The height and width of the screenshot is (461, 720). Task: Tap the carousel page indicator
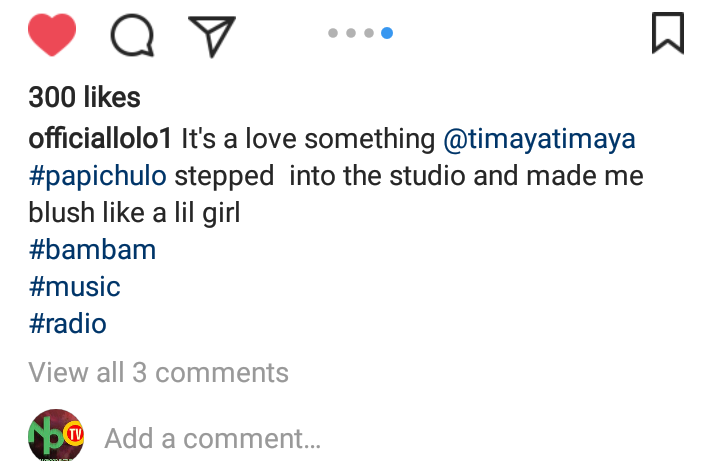(x=360, y=33)
